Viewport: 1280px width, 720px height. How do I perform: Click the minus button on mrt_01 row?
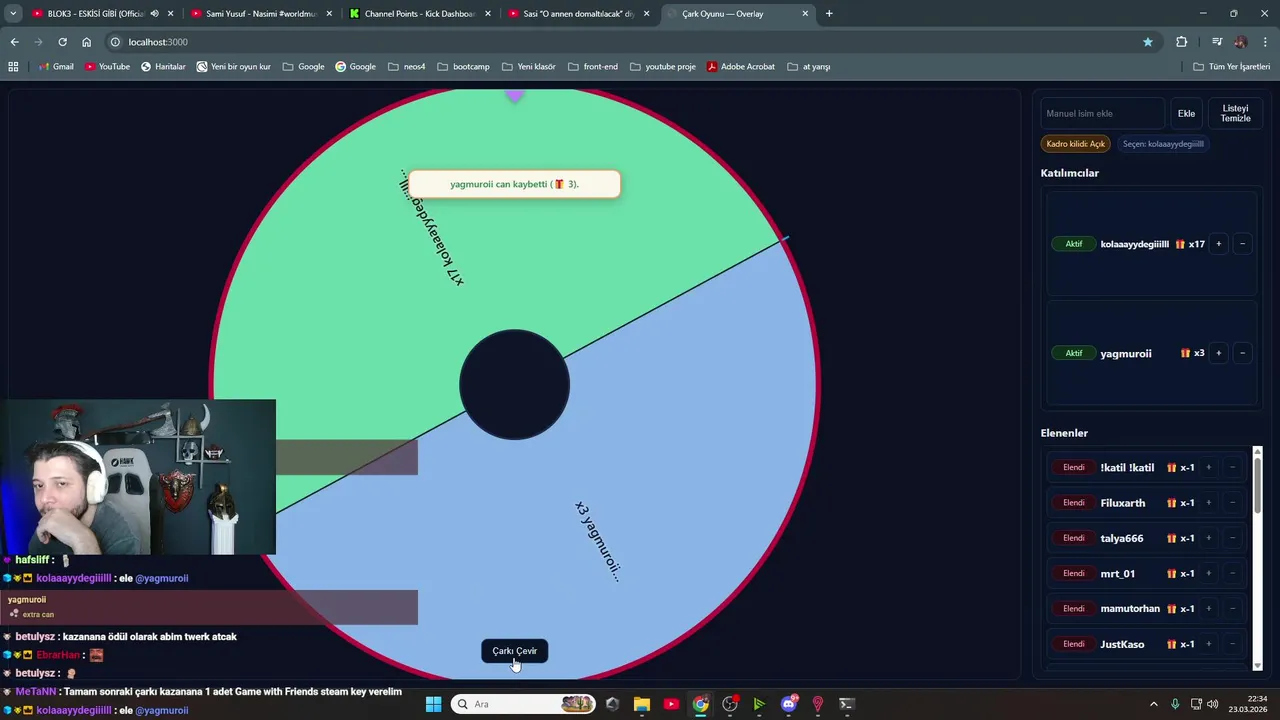[1232, 573]
